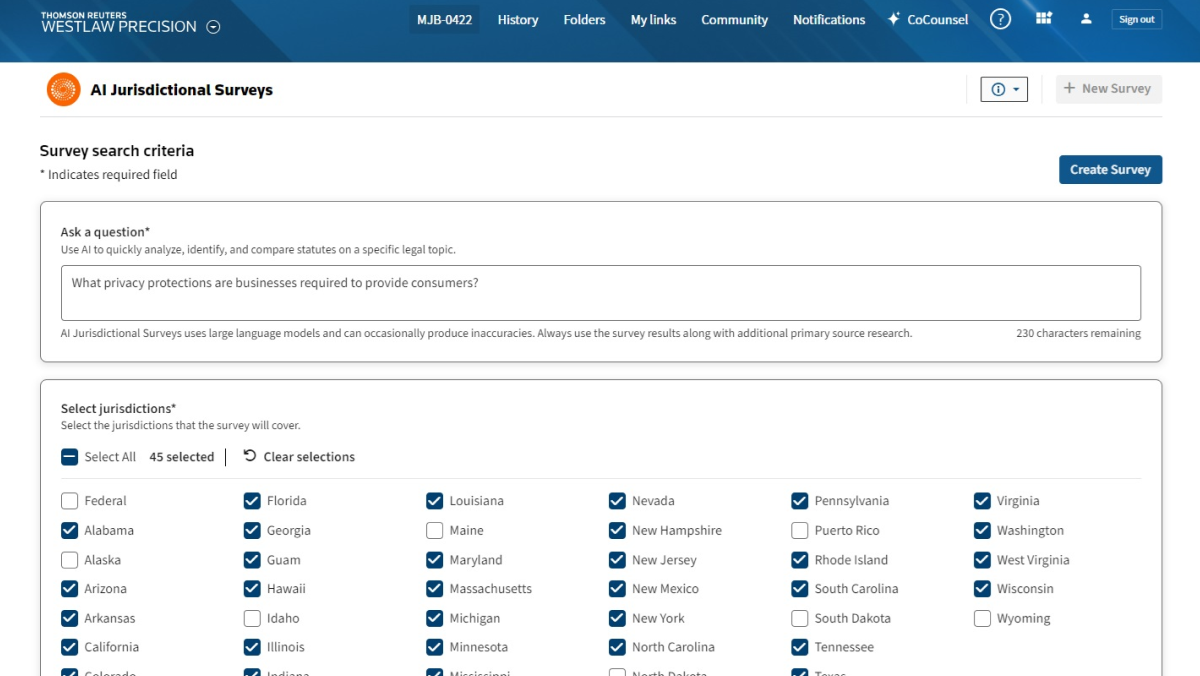Open Notifications in the top navigation
1200x676 pixels.
828,19
